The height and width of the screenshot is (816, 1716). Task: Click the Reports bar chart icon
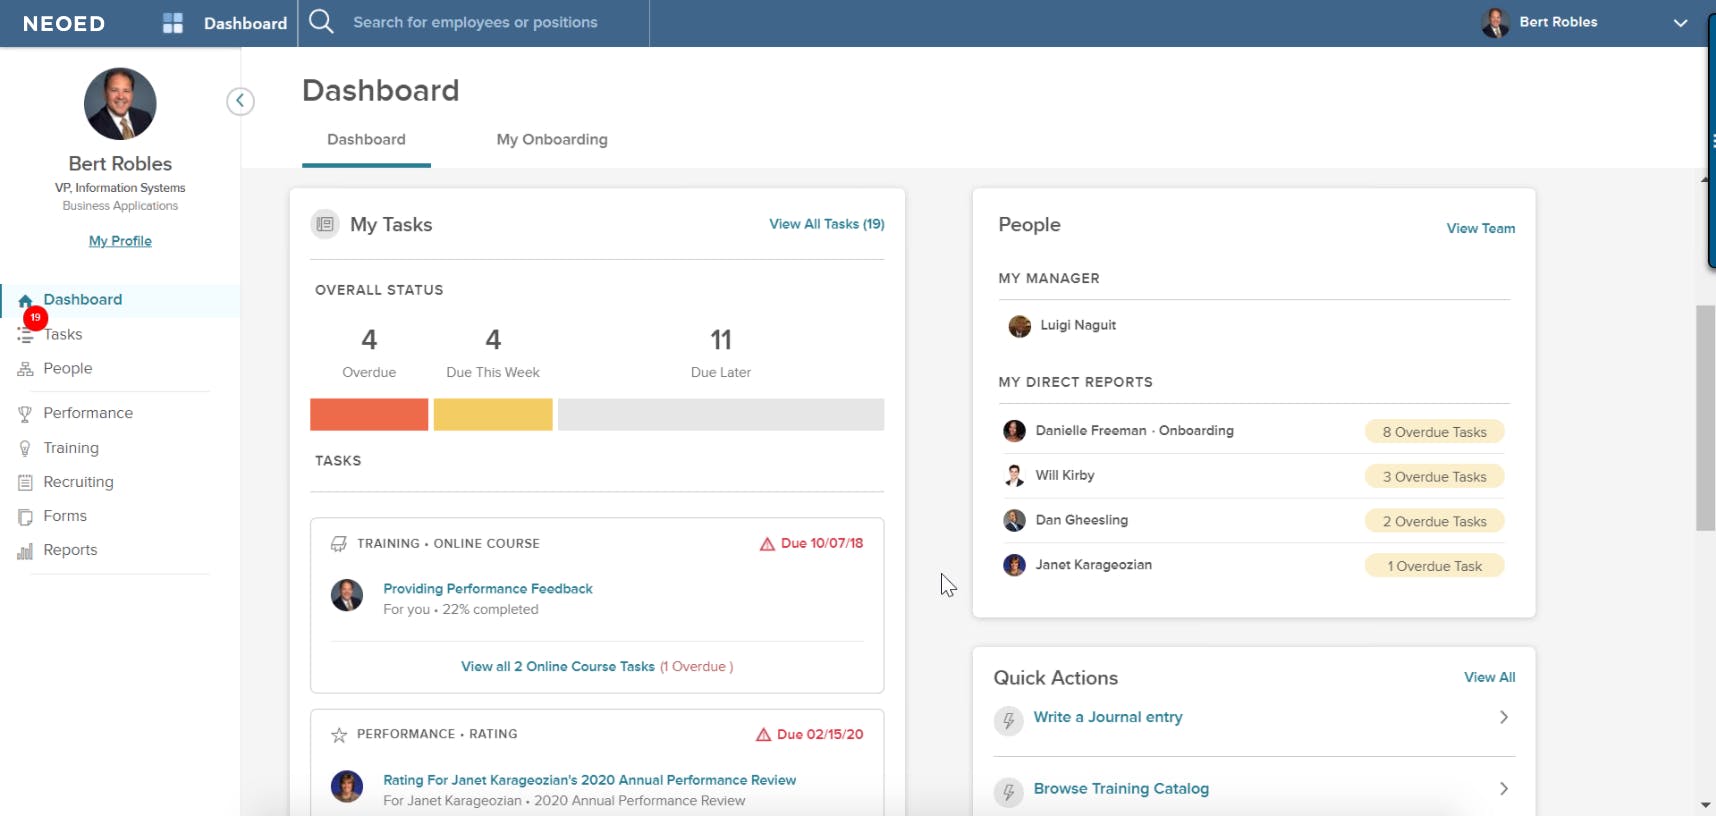click(25, 551)
